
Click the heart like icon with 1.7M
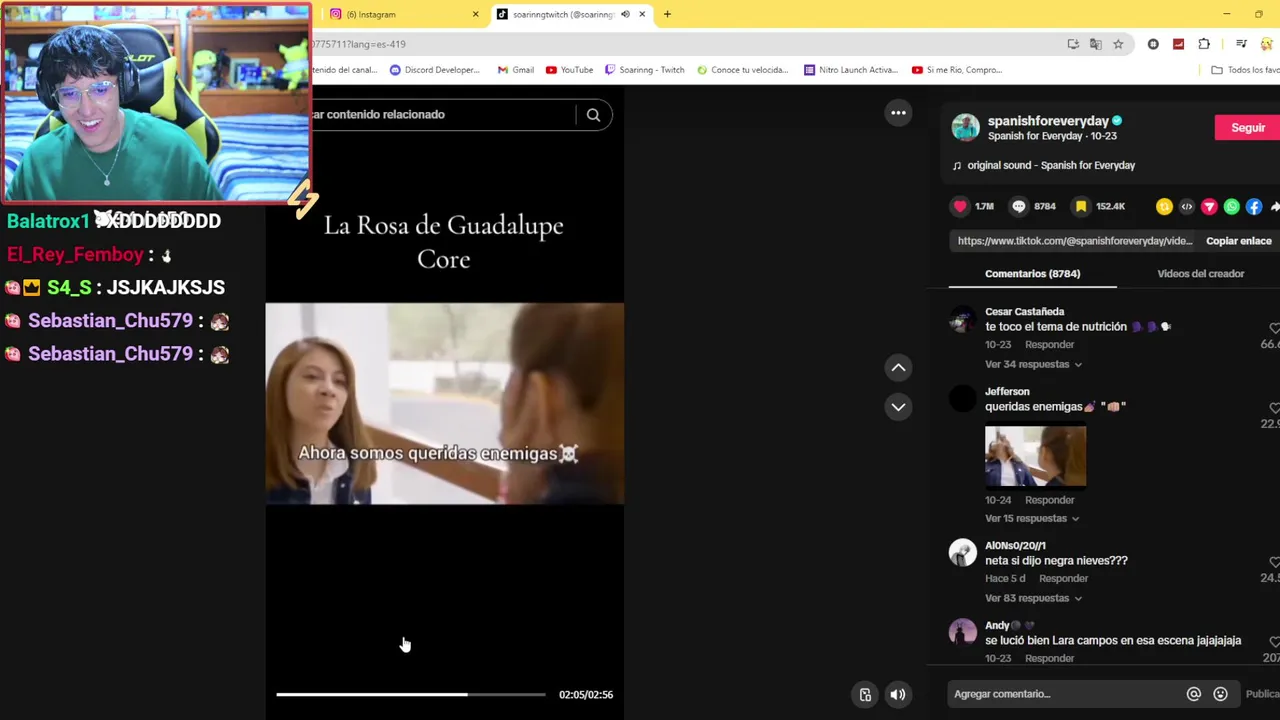[x=960, y=206]
